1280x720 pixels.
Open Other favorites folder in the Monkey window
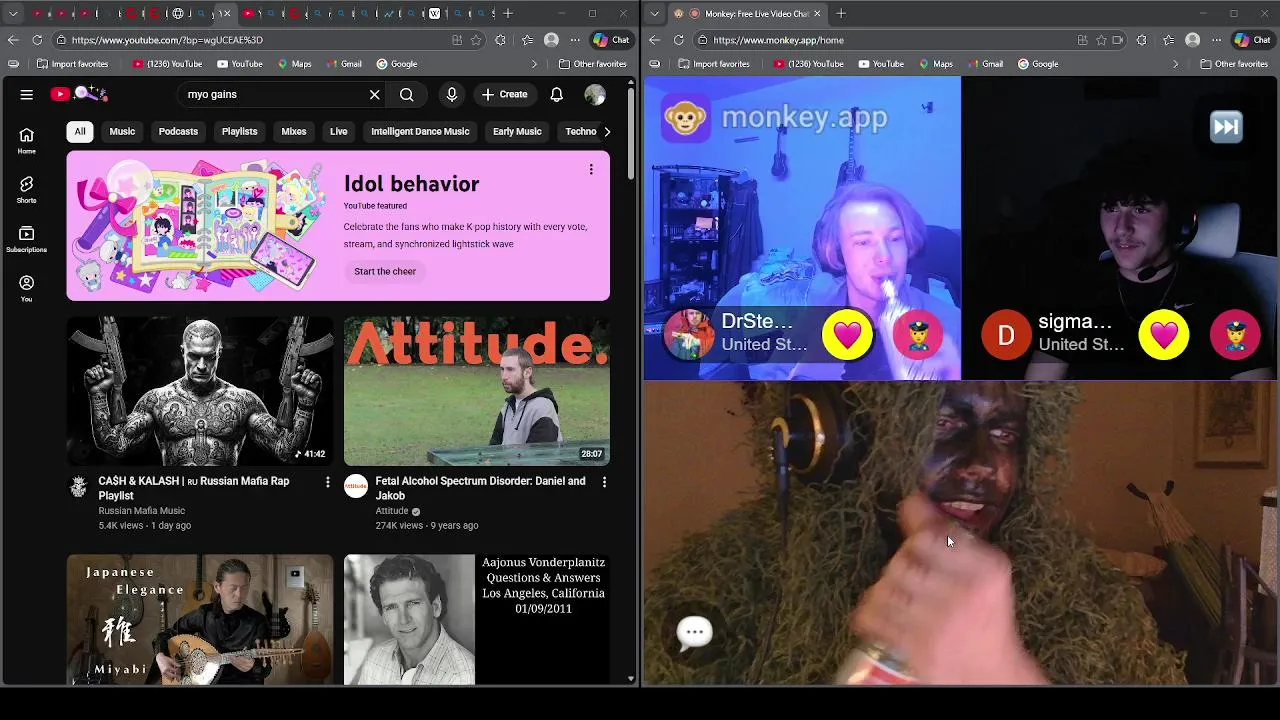pyautogui.click(x=1234, y=64)
